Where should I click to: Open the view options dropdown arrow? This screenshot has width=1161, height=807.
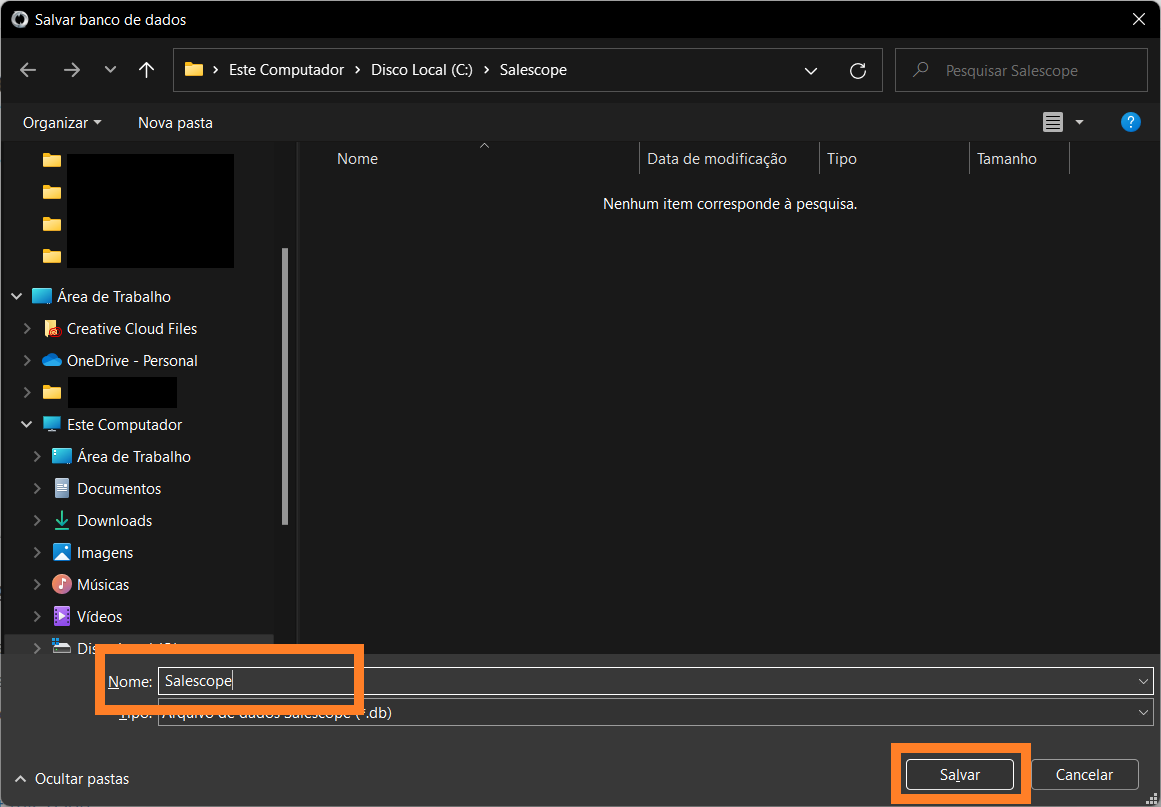click(1079, 122)
